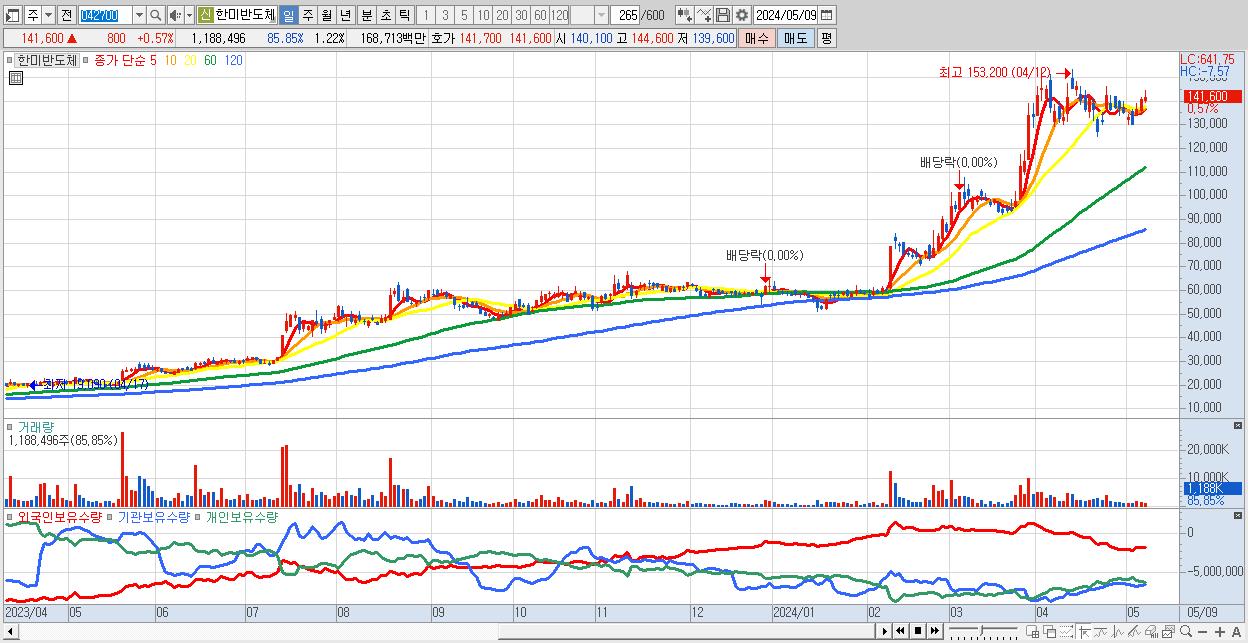Viewport: 1248px width, 643px height.
Task: Click the line-check chart tool icon
Action: (x=706, y=15)
